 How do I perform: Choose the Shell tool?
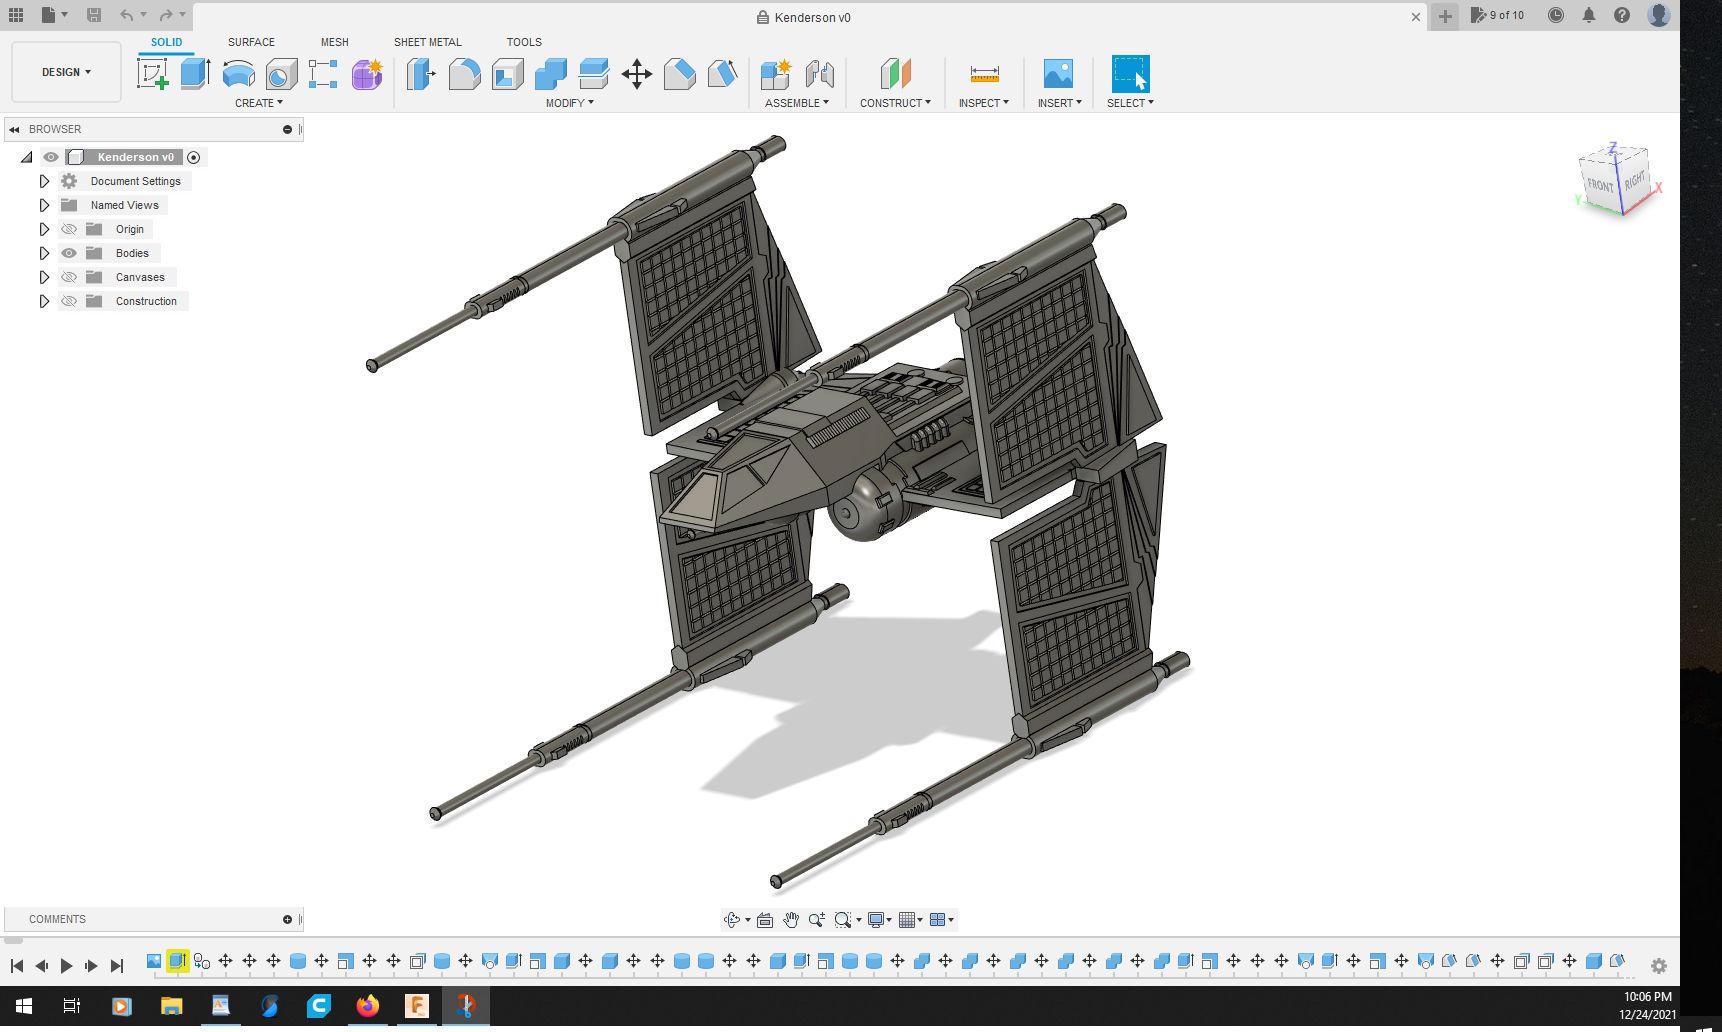coord(507,74)
